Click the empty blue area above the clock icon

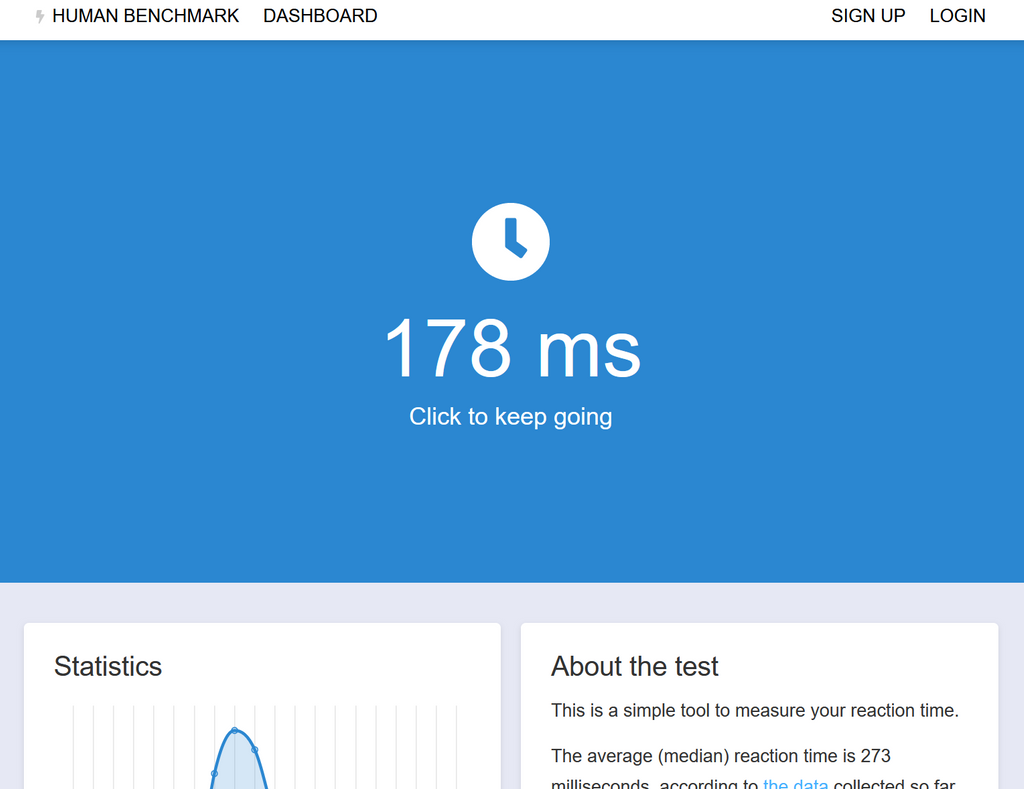510,120
